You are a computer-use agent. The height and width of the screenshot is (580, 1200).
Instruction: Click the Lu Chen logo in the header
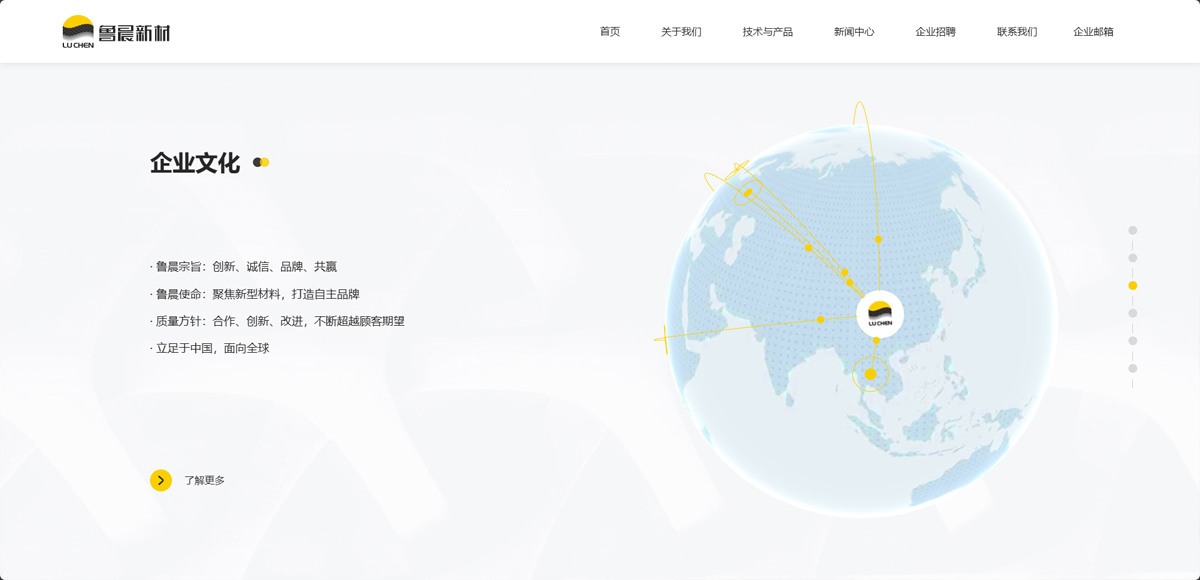tap(116, 32)
